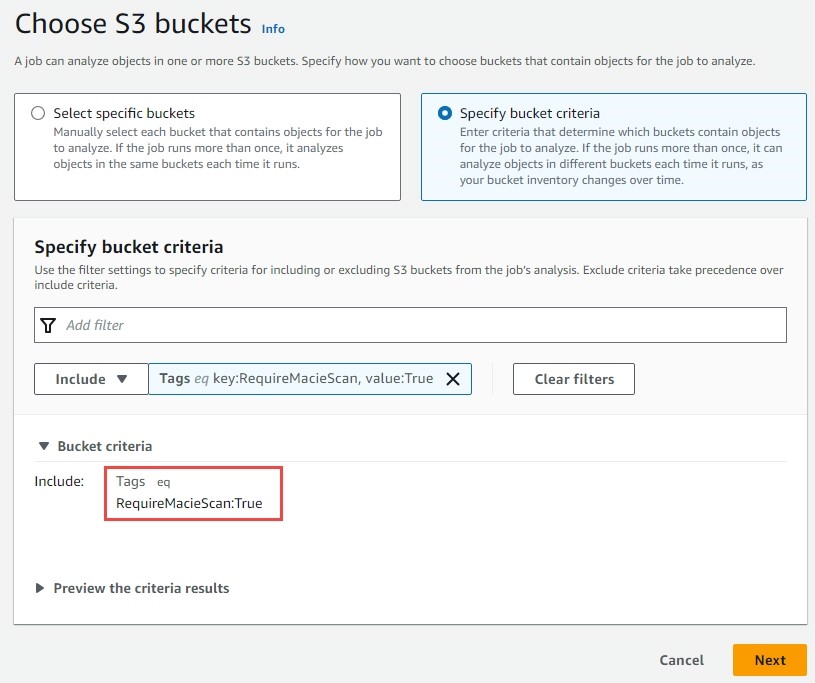Select the 'Specify bucket criteria' radio button
This screenshot has height=683, width=815.
(445, 113)
